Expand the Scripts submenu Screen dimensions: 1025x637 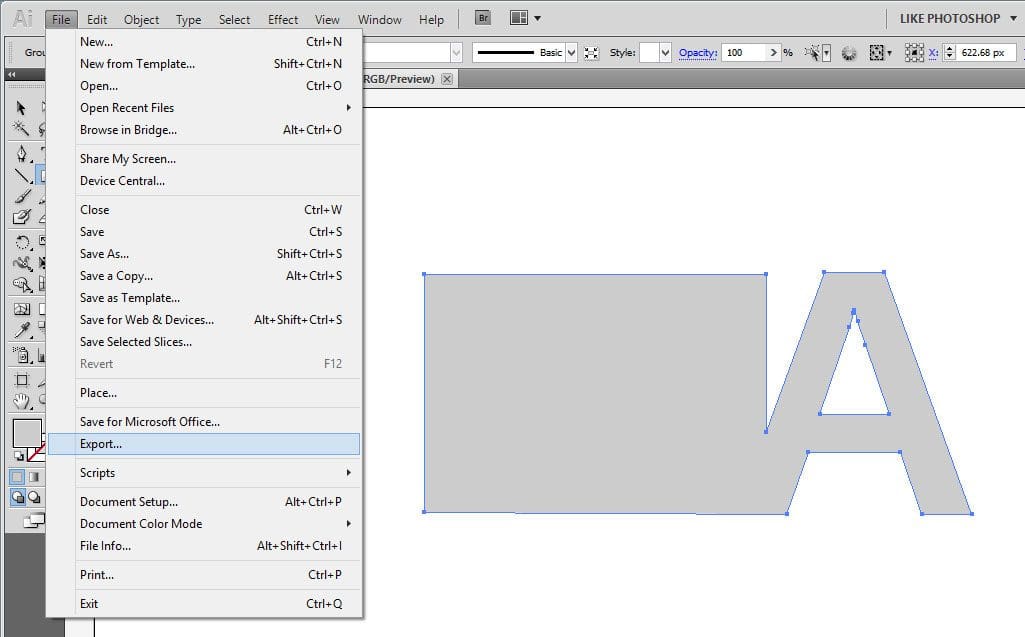point(348,472)
